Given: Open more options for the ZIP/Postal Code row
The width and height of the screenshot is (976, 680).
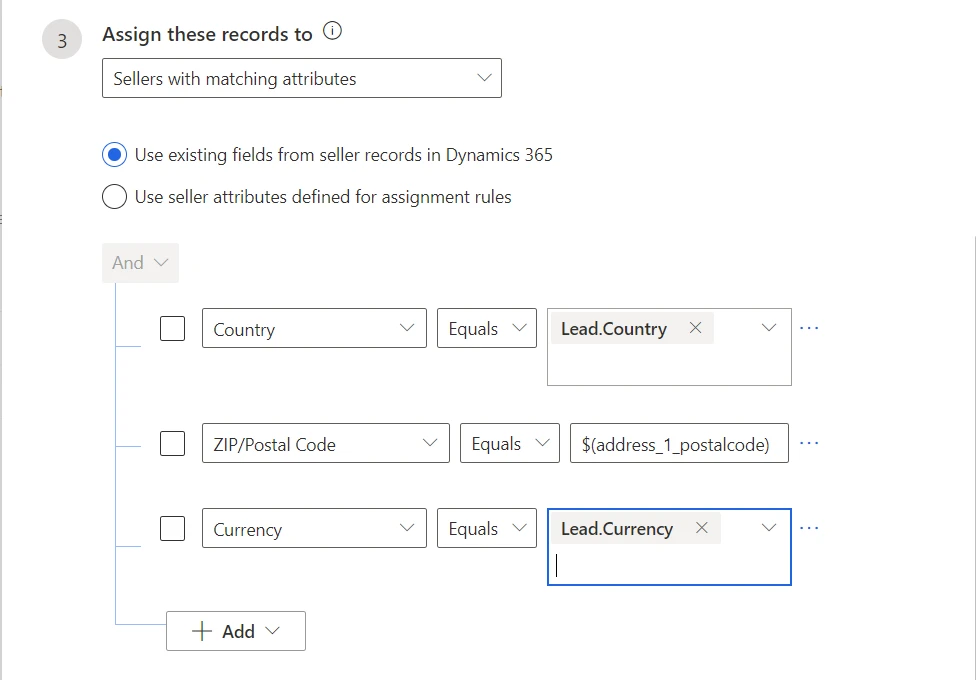Looking at the screenshot, I should pos(809,441).
